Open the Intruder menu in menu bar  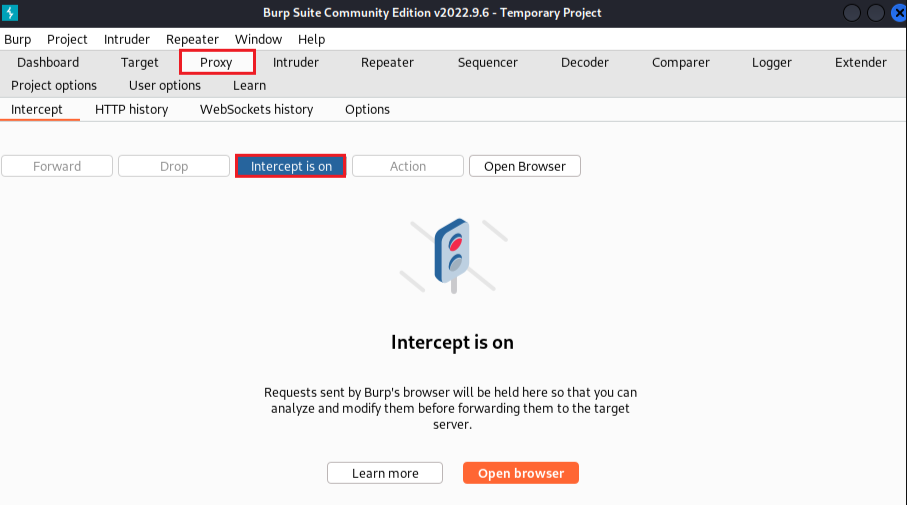coord(127,39)
